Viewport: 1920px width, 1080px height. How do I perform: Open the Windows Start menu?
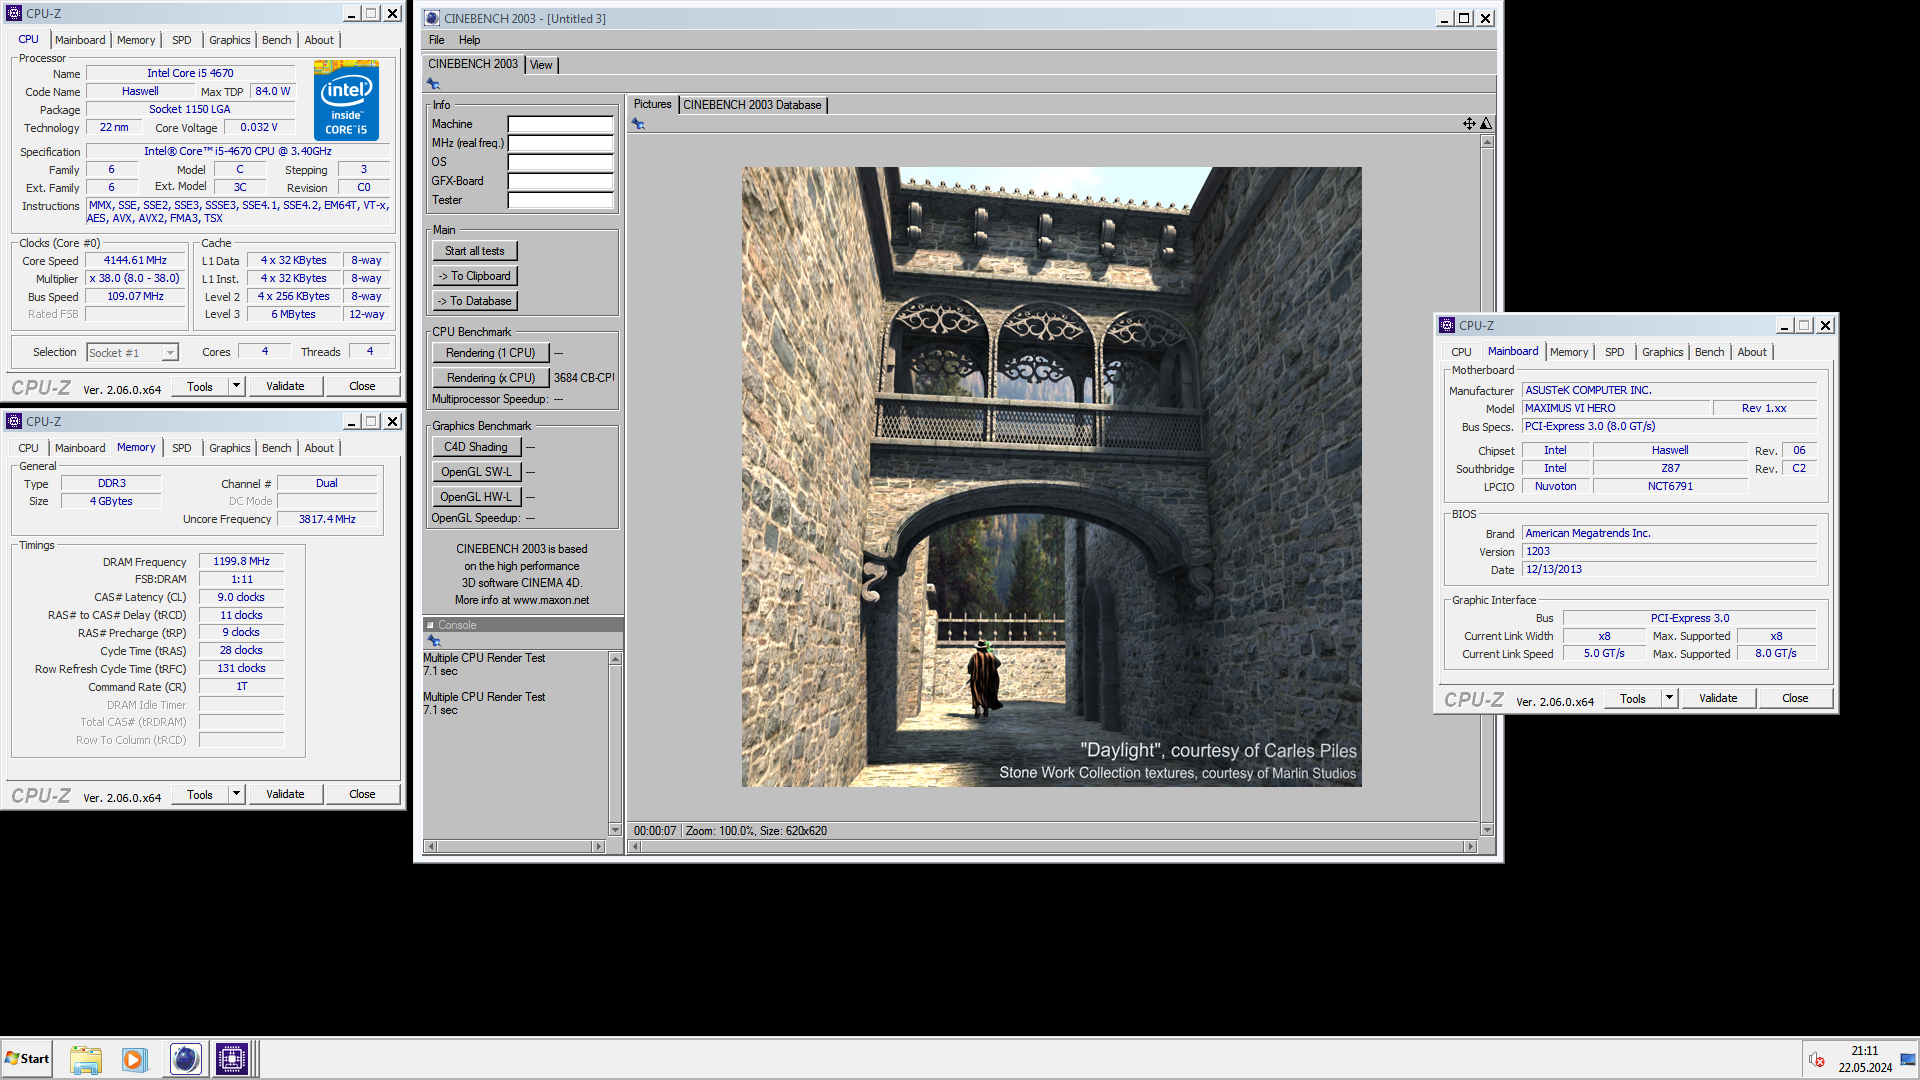[27, 1059]
